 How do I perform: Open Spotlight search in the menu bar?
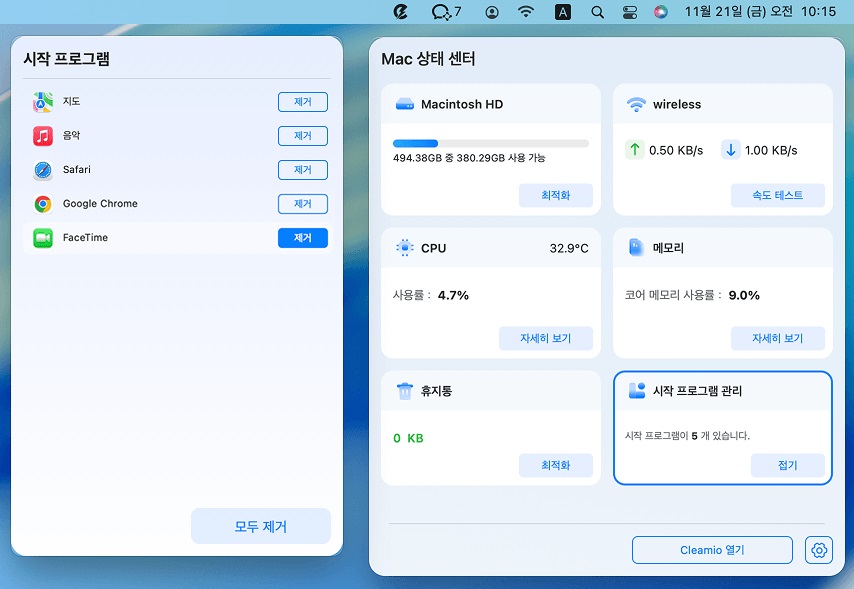[x=598, y=12]
